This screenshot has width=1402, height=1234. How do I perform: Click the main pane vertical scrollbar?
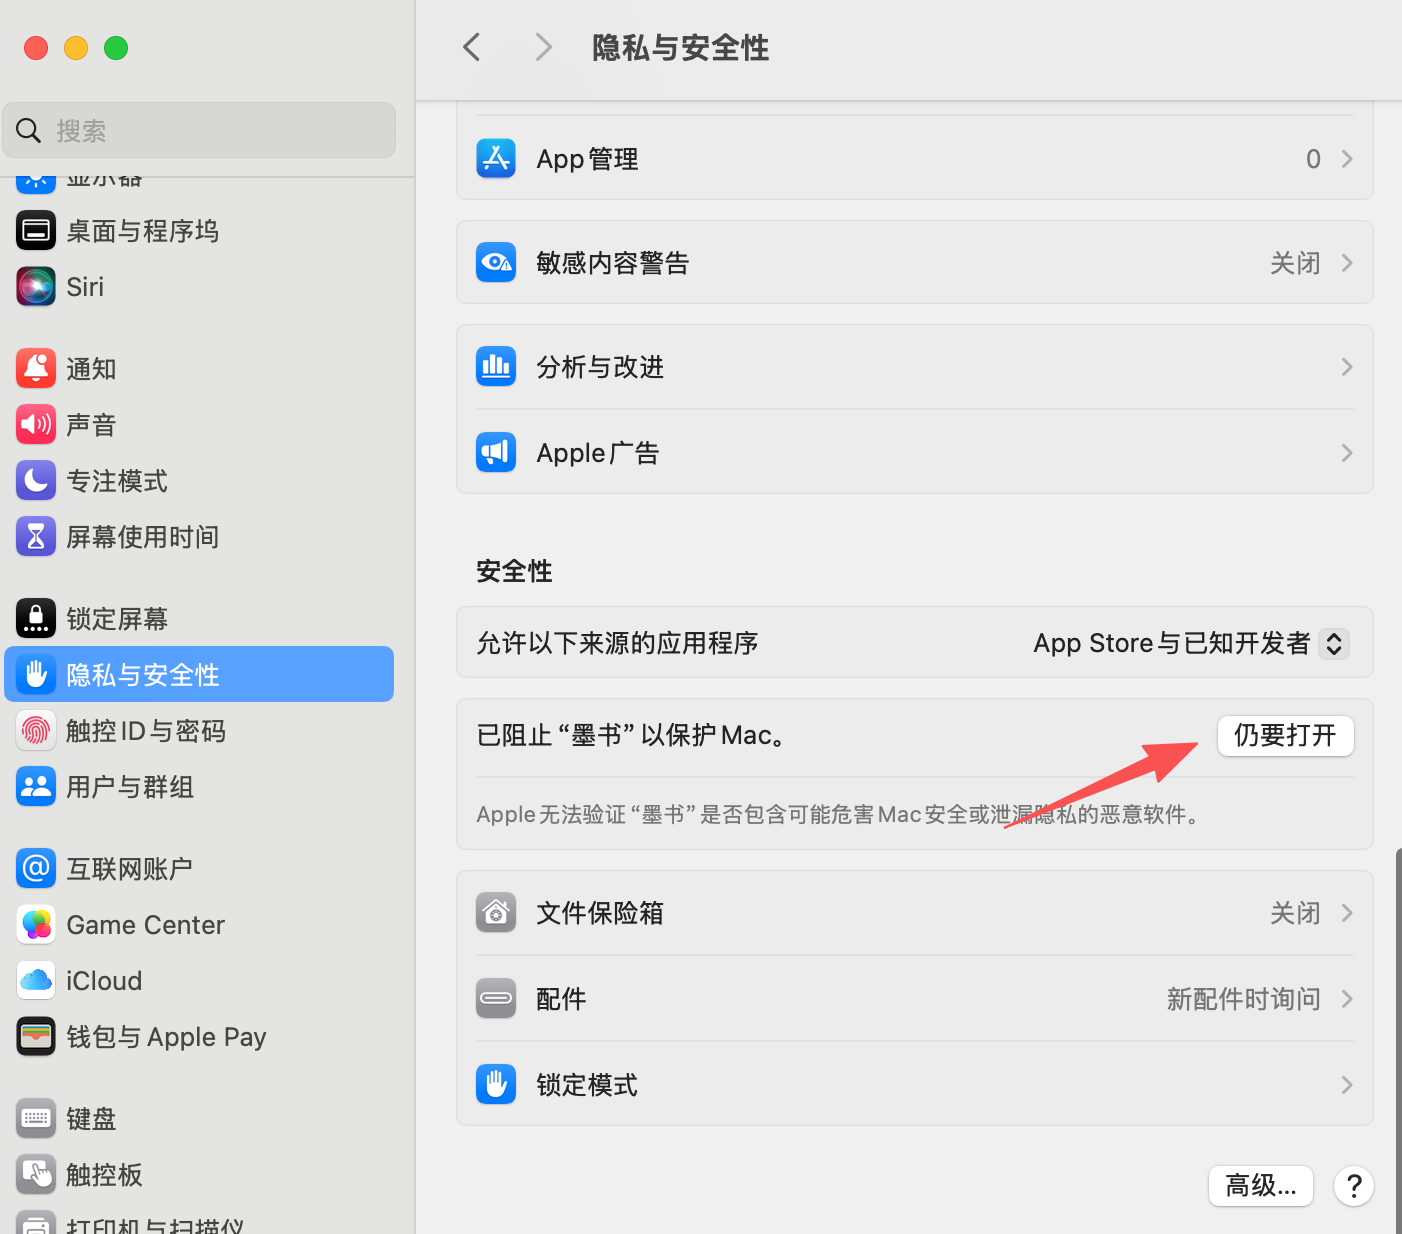(1397, 1040)
